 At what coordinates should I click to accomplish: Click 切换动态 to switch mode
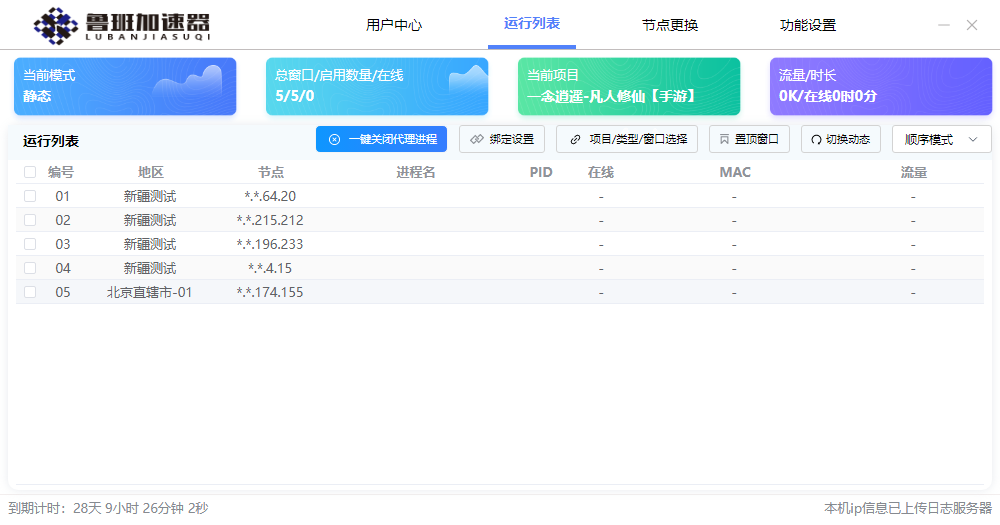[840, 139]
